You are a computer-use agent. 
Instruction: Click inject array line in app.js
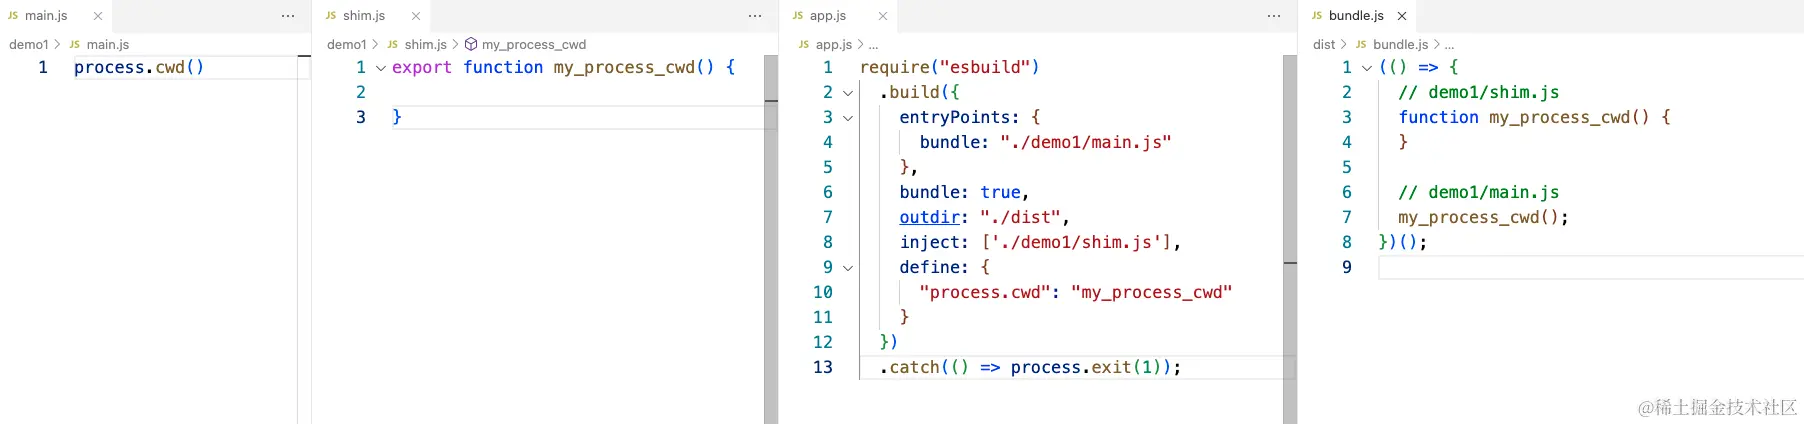(x=1040, y=242)
